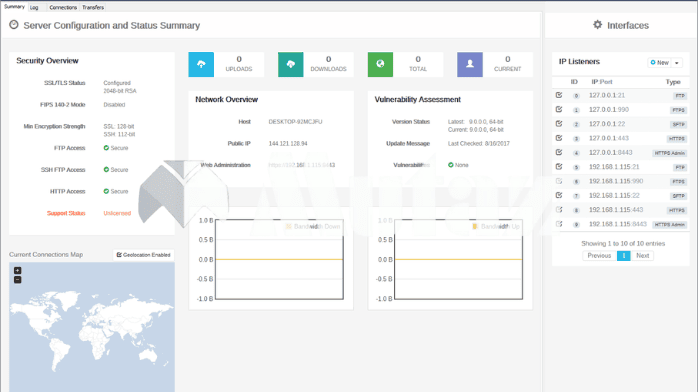The width and height of the screenshot is (698, 392).
Task: Click the FIPS 140-2 Mode Disabled value
Action: (x=114, y=105)
